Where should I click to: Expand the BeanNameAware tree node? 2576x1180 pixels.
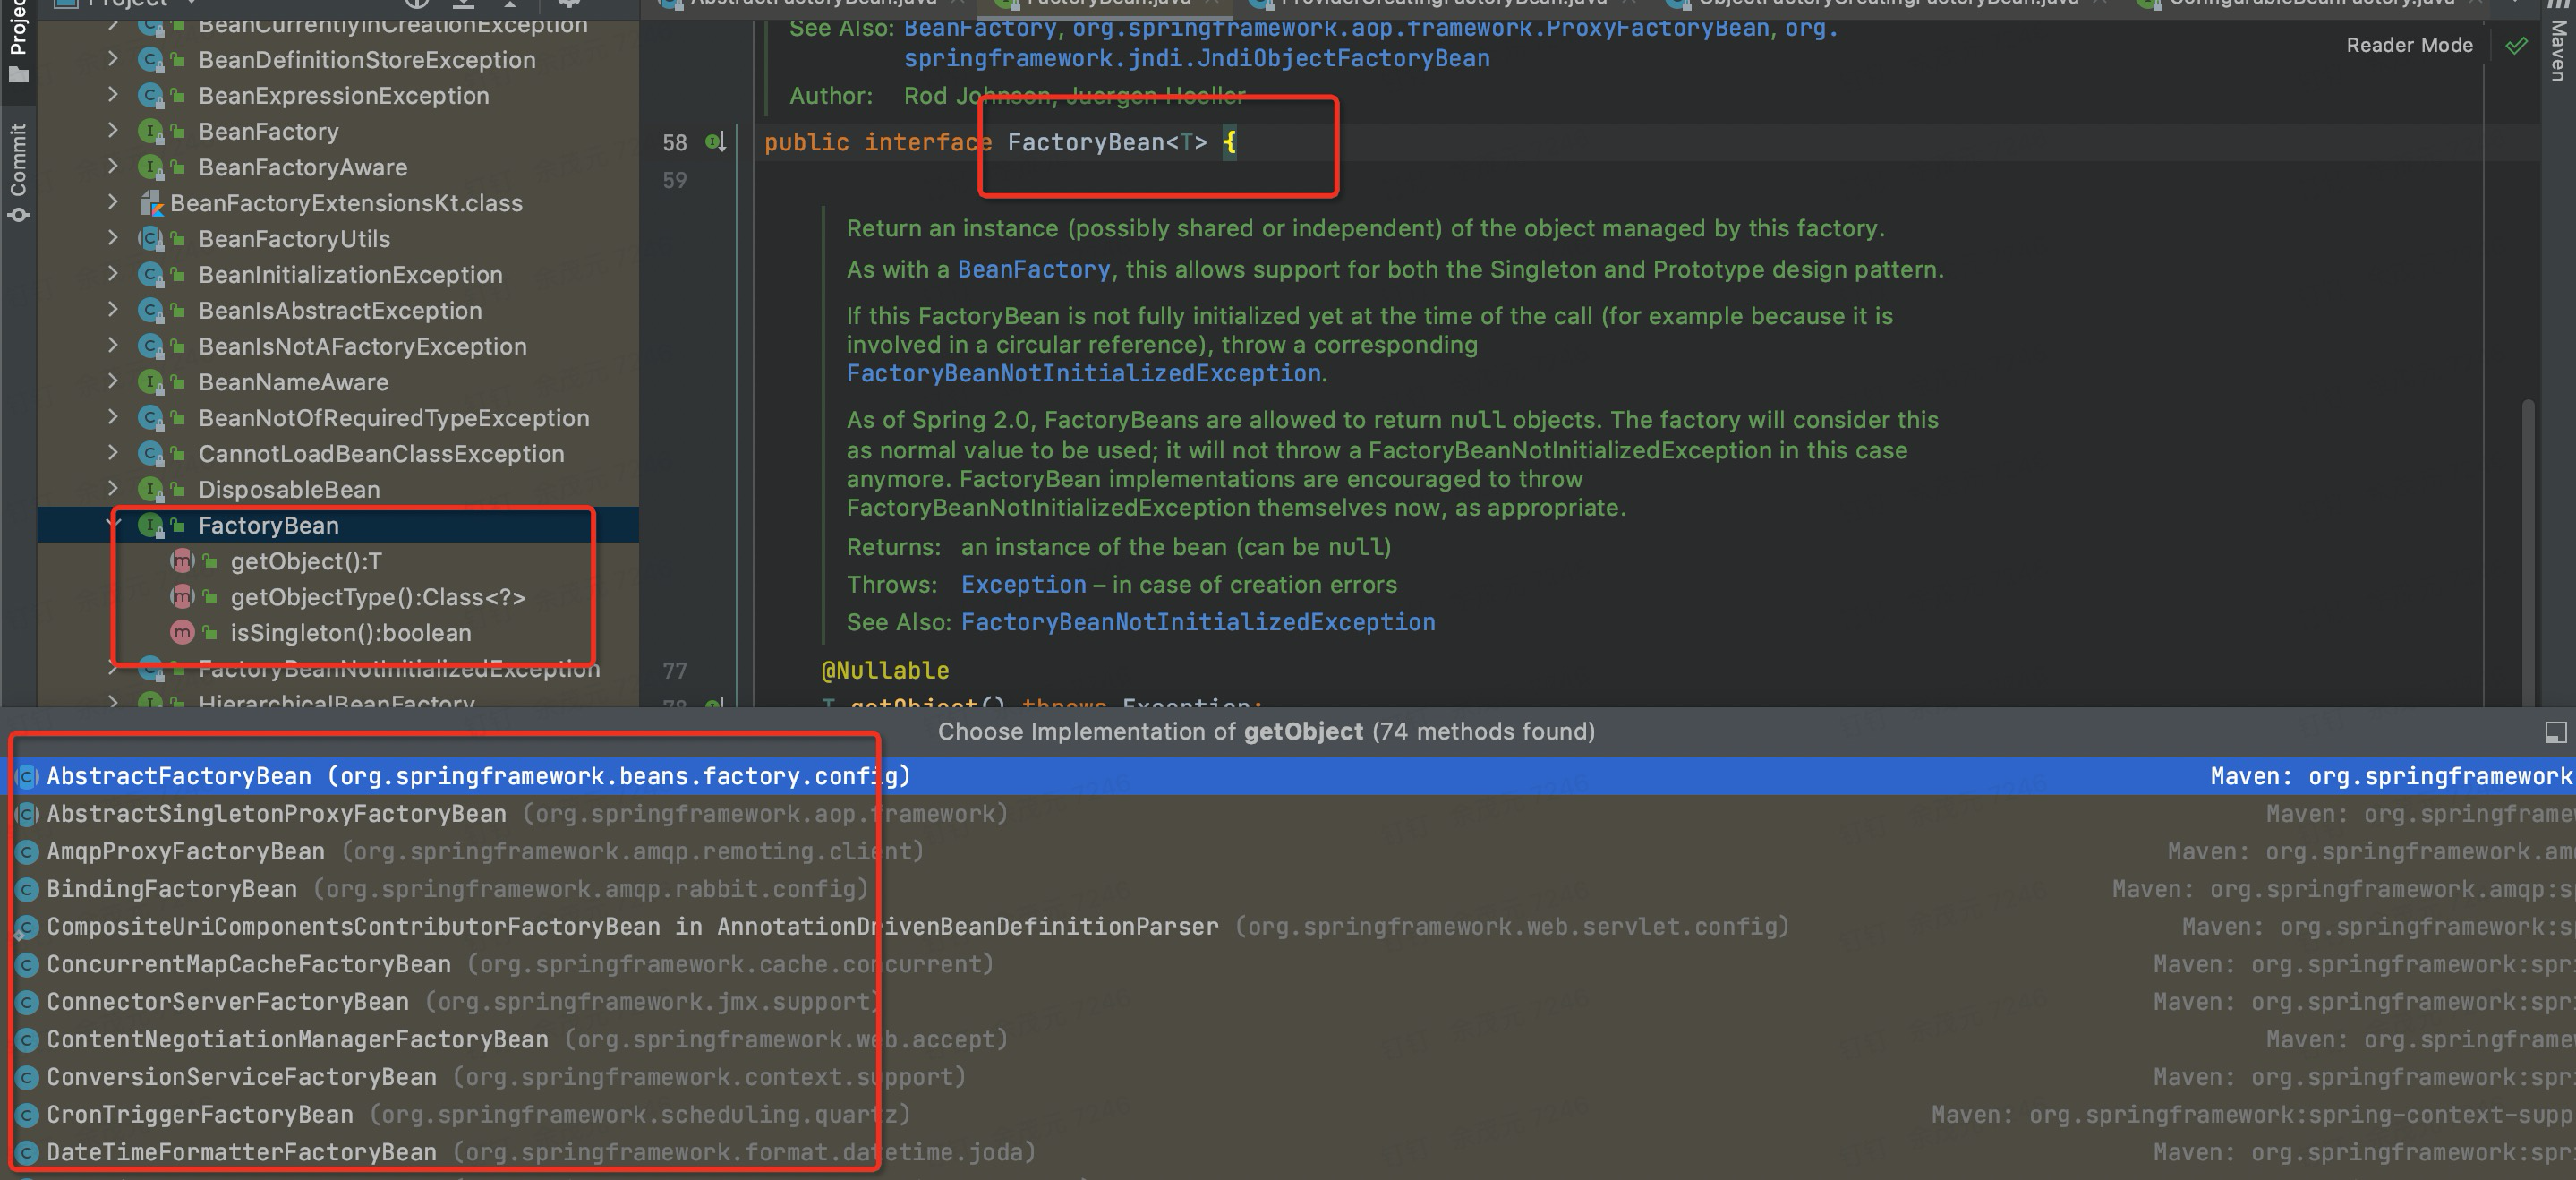pos(113,381)
